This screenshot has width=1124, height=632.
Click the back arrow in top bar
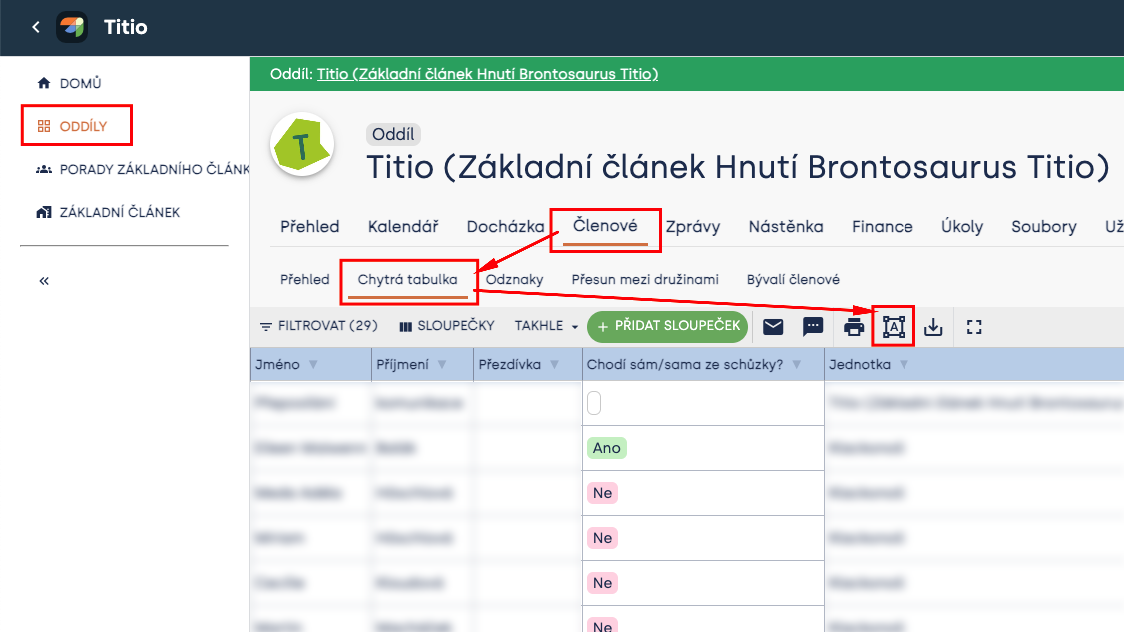click(36, 27)
